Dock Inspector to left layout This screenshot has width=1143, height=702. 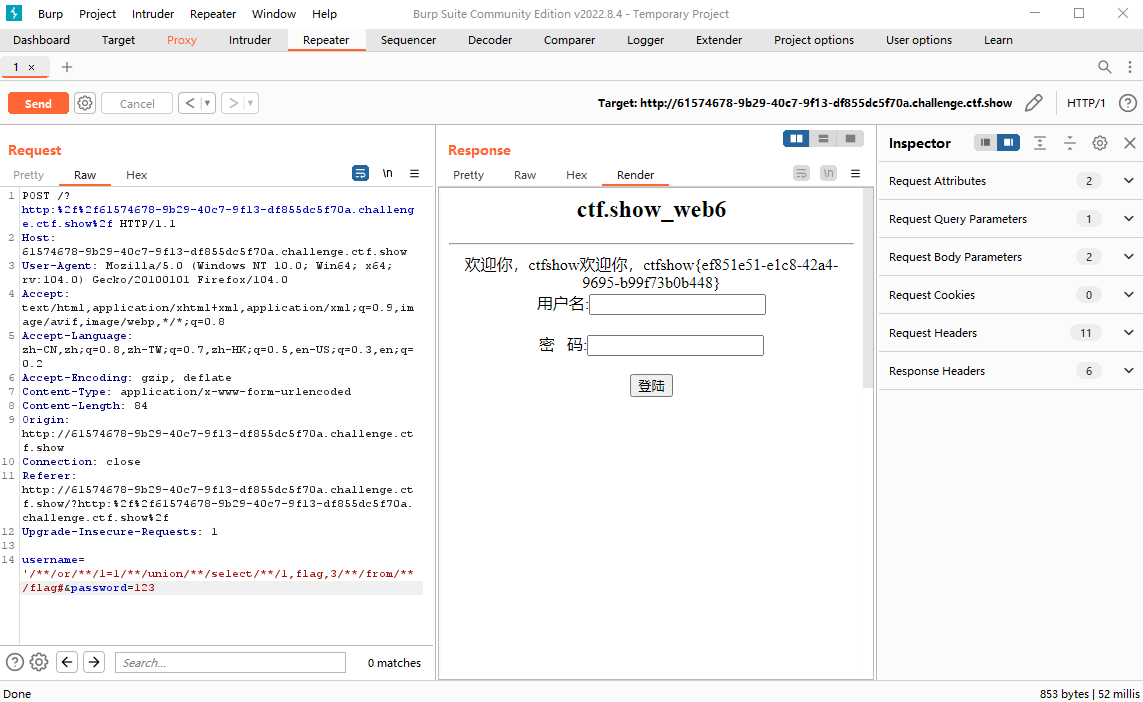coord(986,143)
